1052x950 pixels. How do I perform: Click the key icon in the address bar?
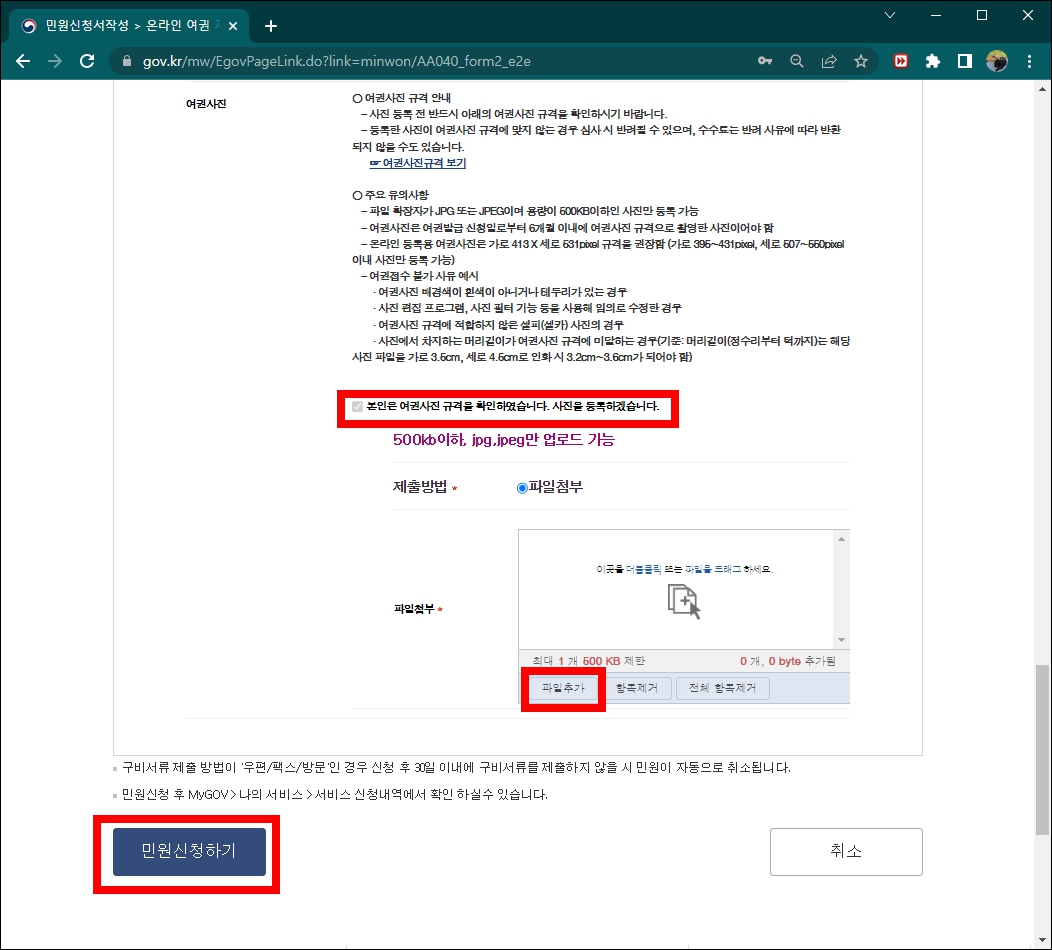pyautogui.click(x=765, y=61)
